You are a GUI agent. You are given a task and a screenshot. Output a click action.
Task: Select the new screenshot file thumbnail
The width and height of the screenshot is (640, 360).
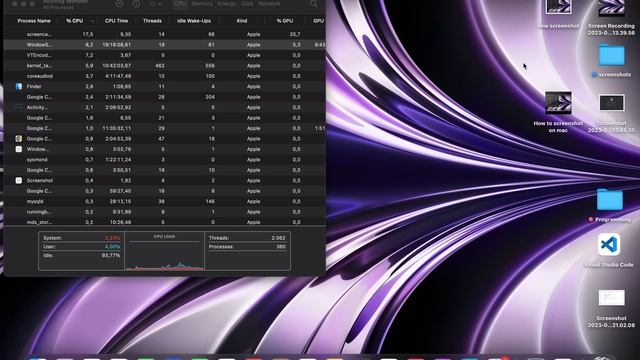click(x=558, y=7)
